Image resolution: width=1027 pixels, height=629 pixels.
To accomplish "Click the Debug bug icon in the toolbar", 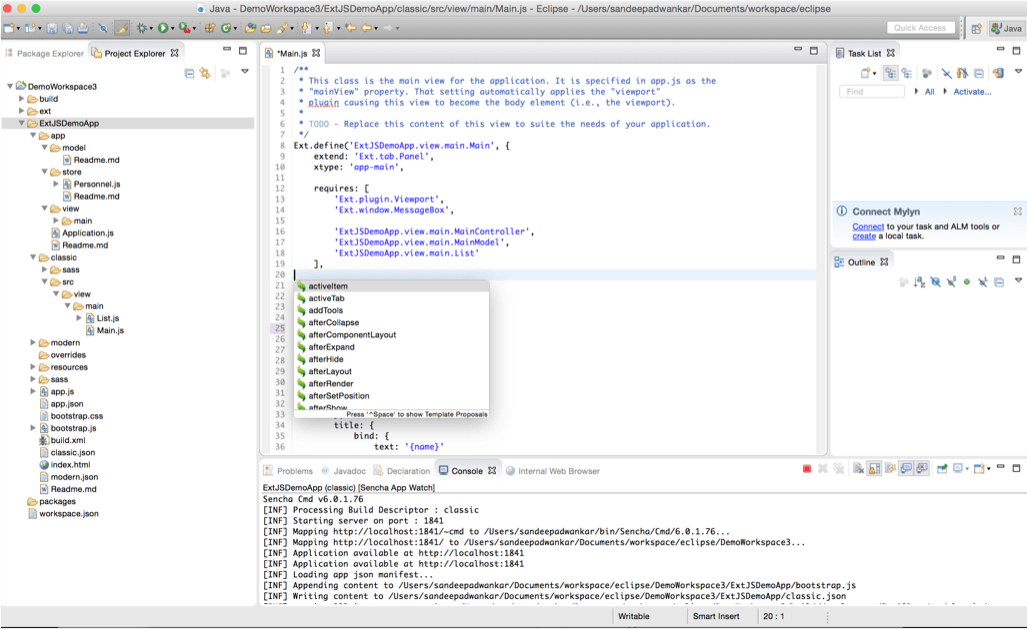I will point(141,28).
